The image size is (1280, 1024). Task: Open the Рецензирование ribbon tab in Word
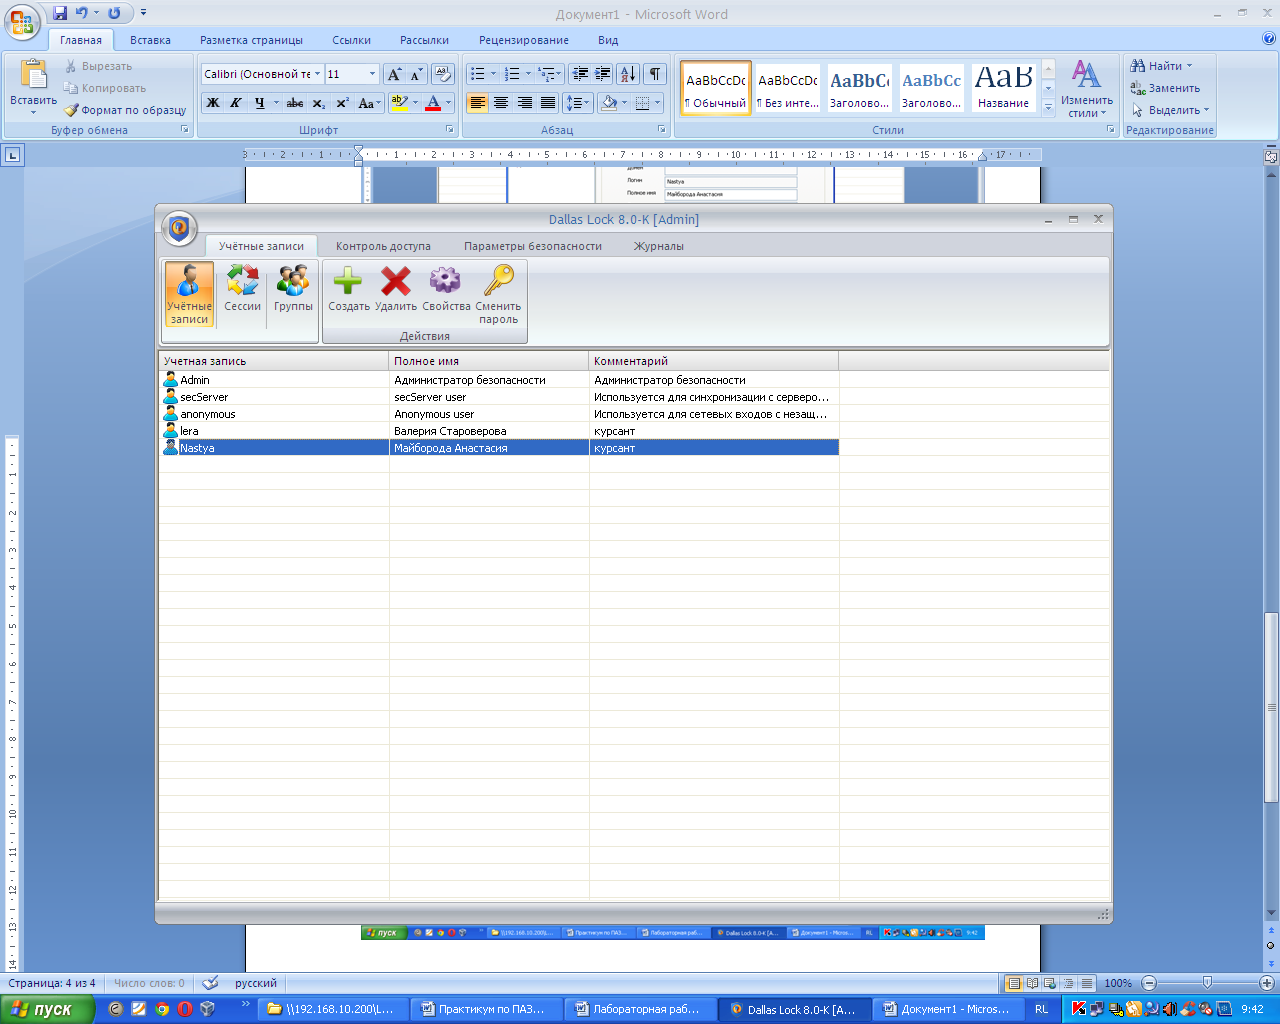pyautogui.click(x=524, y=40)
